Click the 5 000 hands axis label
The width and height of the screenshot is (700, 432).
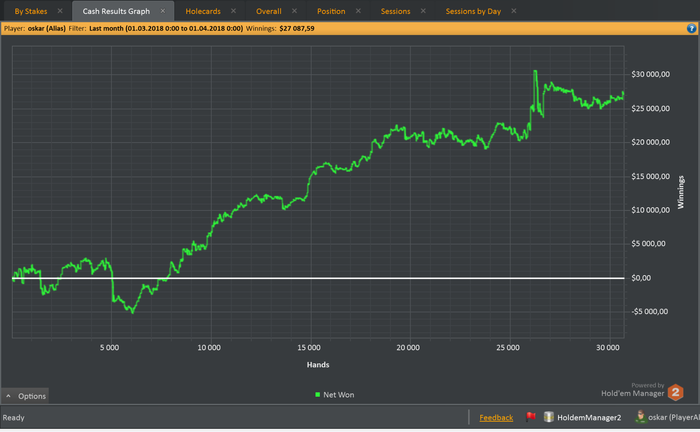click(109, 348)
